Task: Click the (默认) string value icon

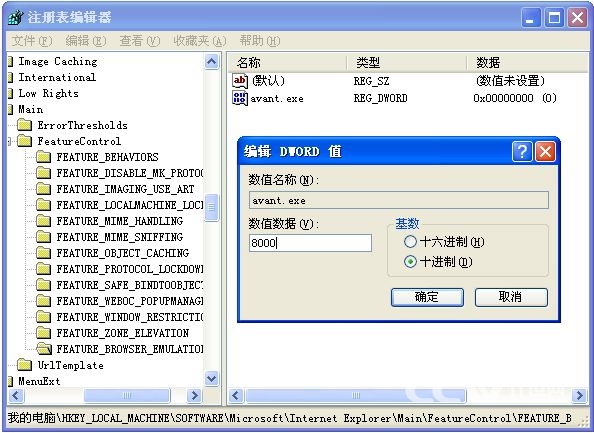Action: click(240, 80)
